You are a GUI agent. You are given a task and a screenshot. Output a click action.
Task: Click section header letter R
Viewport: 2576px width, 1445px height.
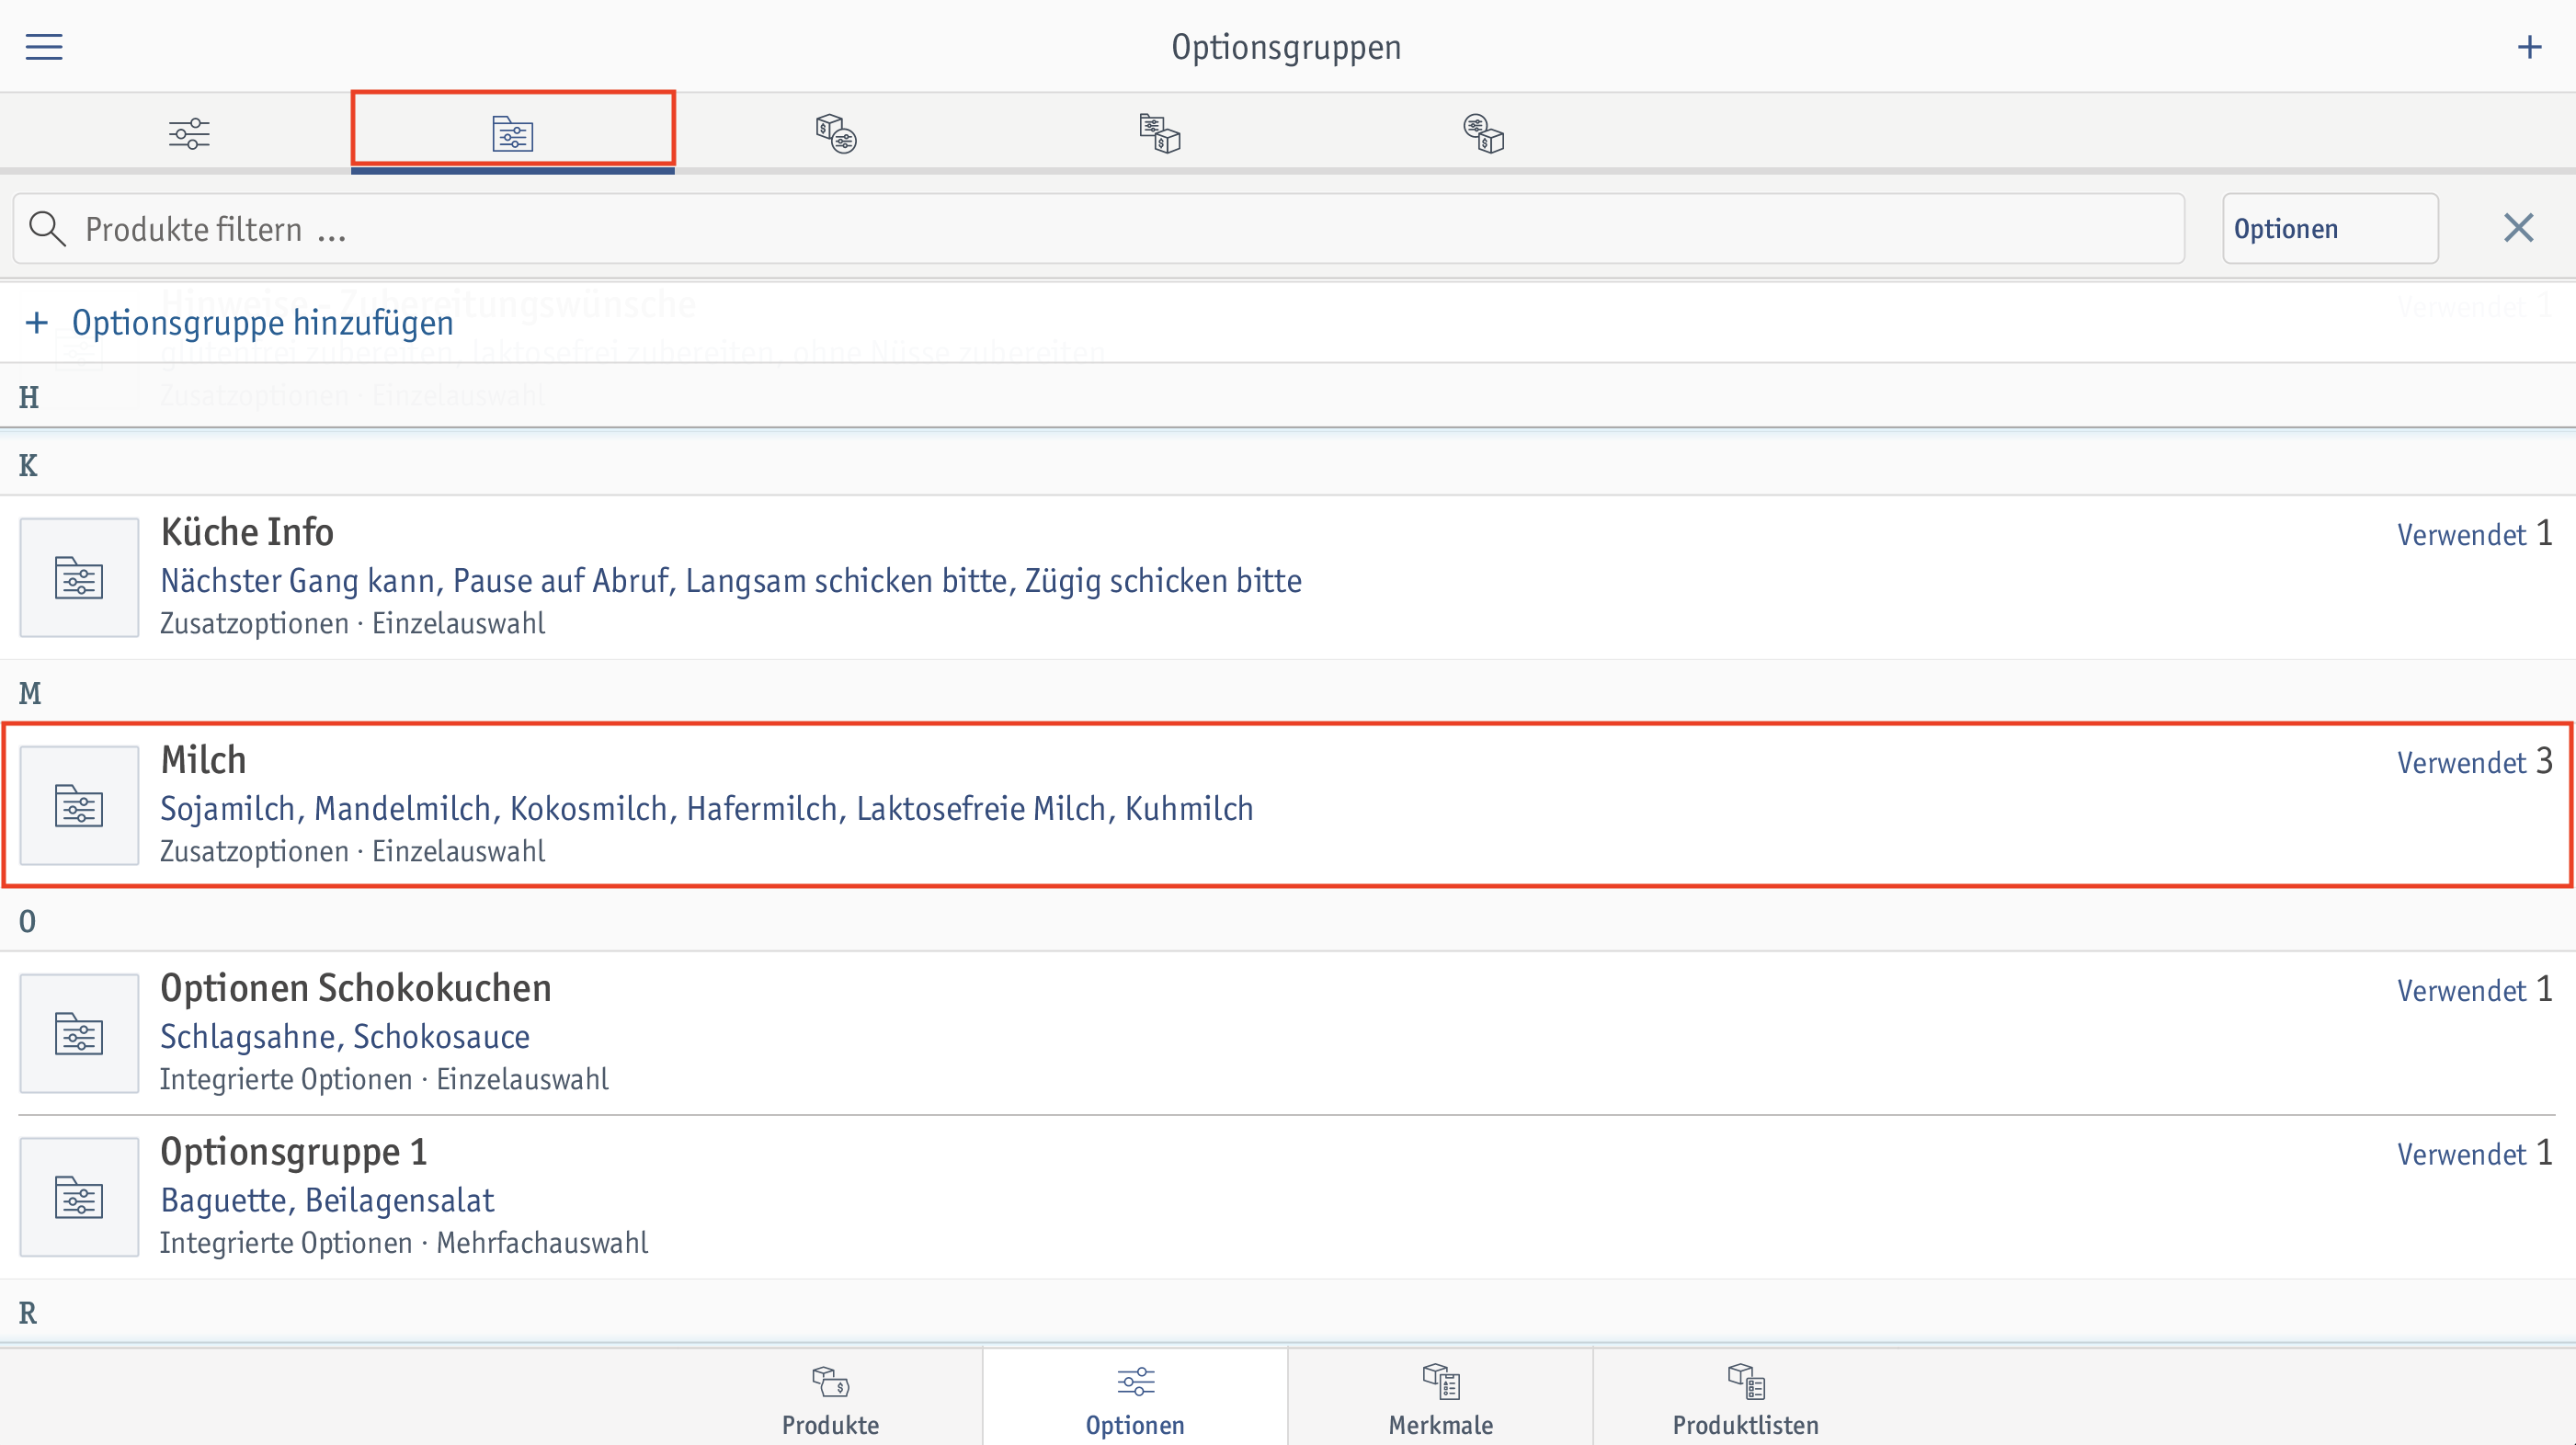(28, 1314)
